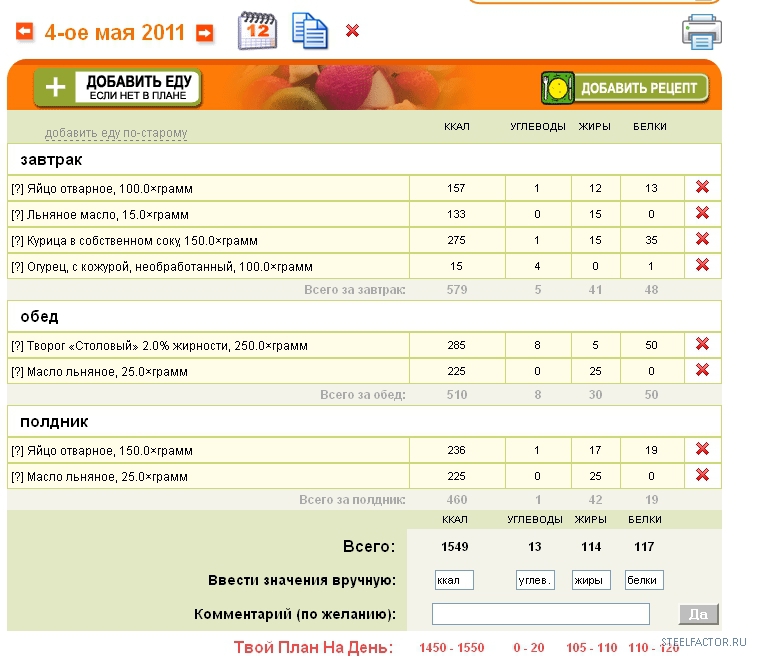This screenshot has width=757, height=657.
Task: Remove Огурец с кожурой row
Action: (702, 265)
